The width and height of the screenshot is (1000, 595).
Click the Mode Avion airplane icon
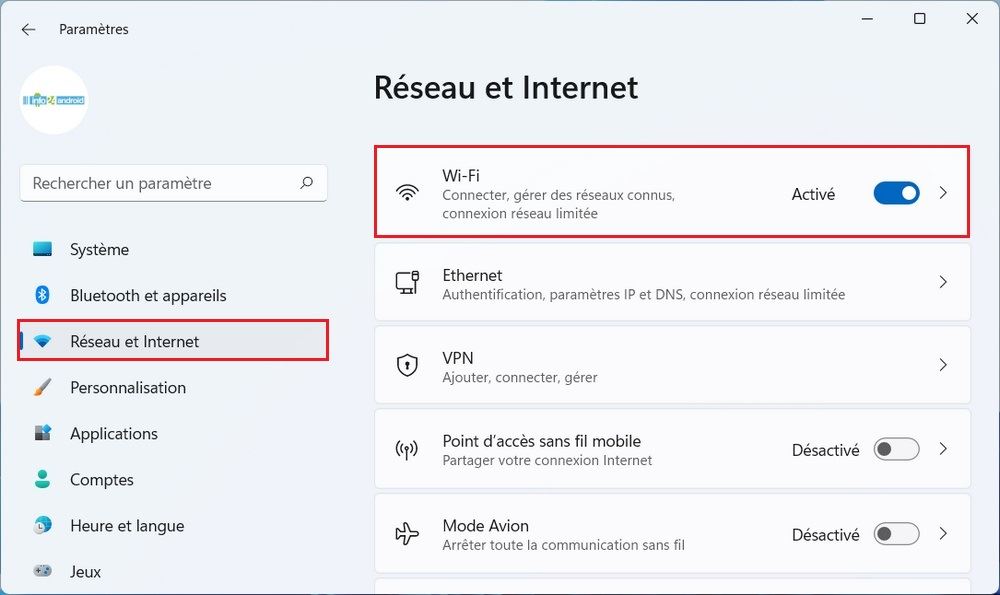[408, 533]
